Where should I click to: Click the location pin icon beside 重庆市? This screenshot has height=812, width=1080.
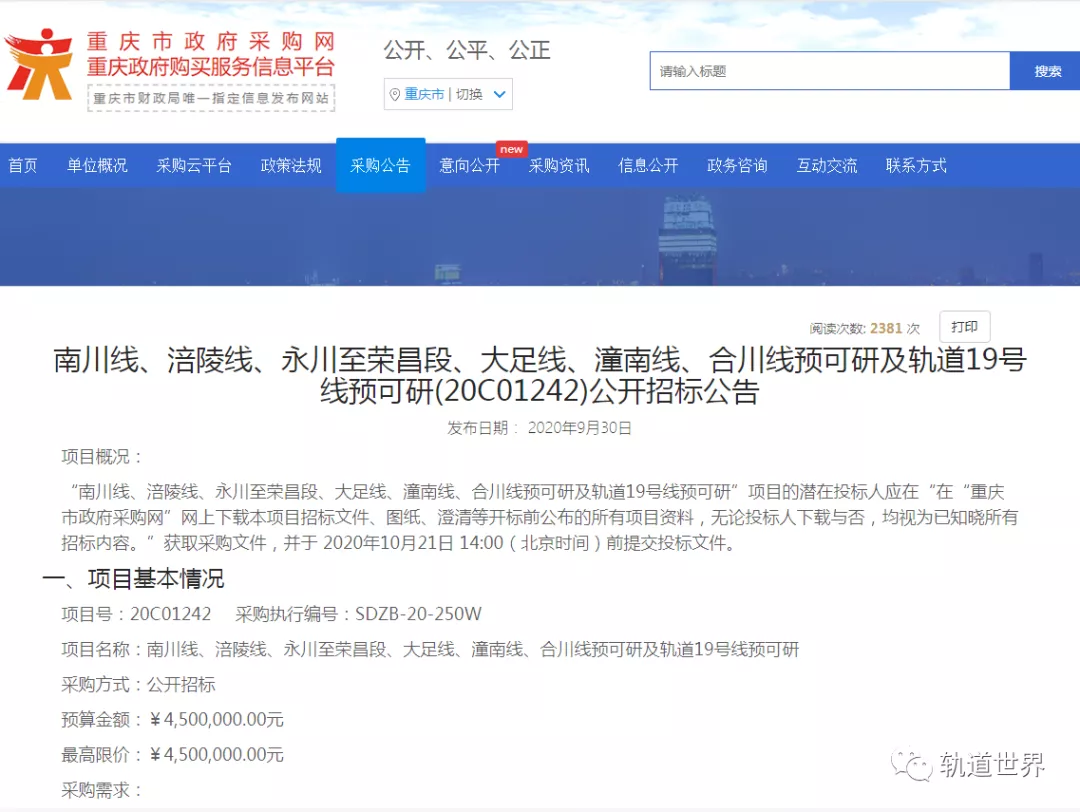coord(397,94)
